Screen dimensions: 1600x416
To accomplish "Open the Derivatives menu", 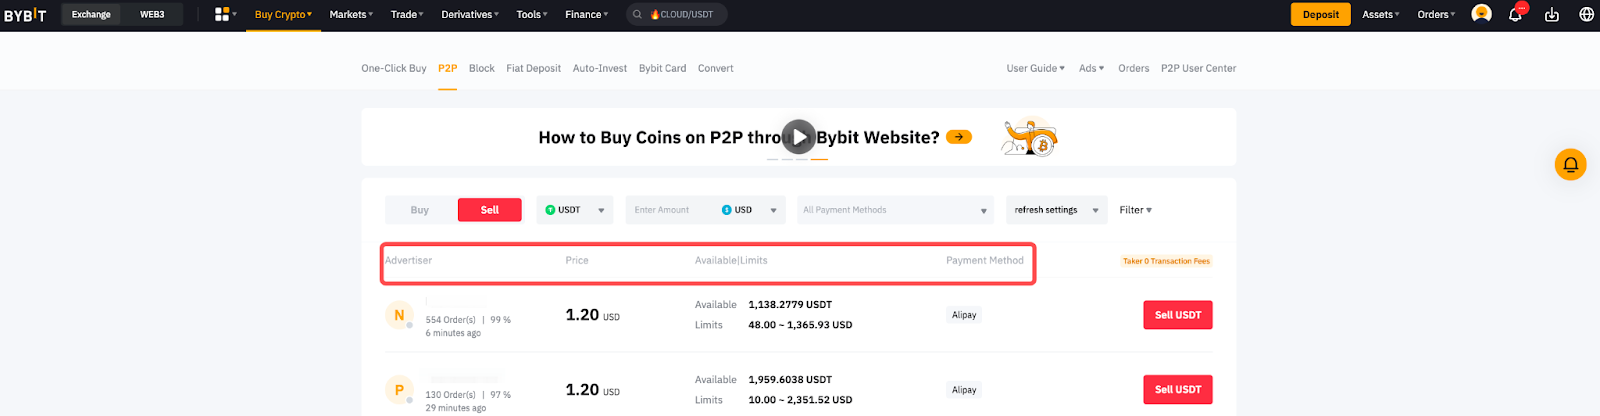I will (x=470, y=14).
